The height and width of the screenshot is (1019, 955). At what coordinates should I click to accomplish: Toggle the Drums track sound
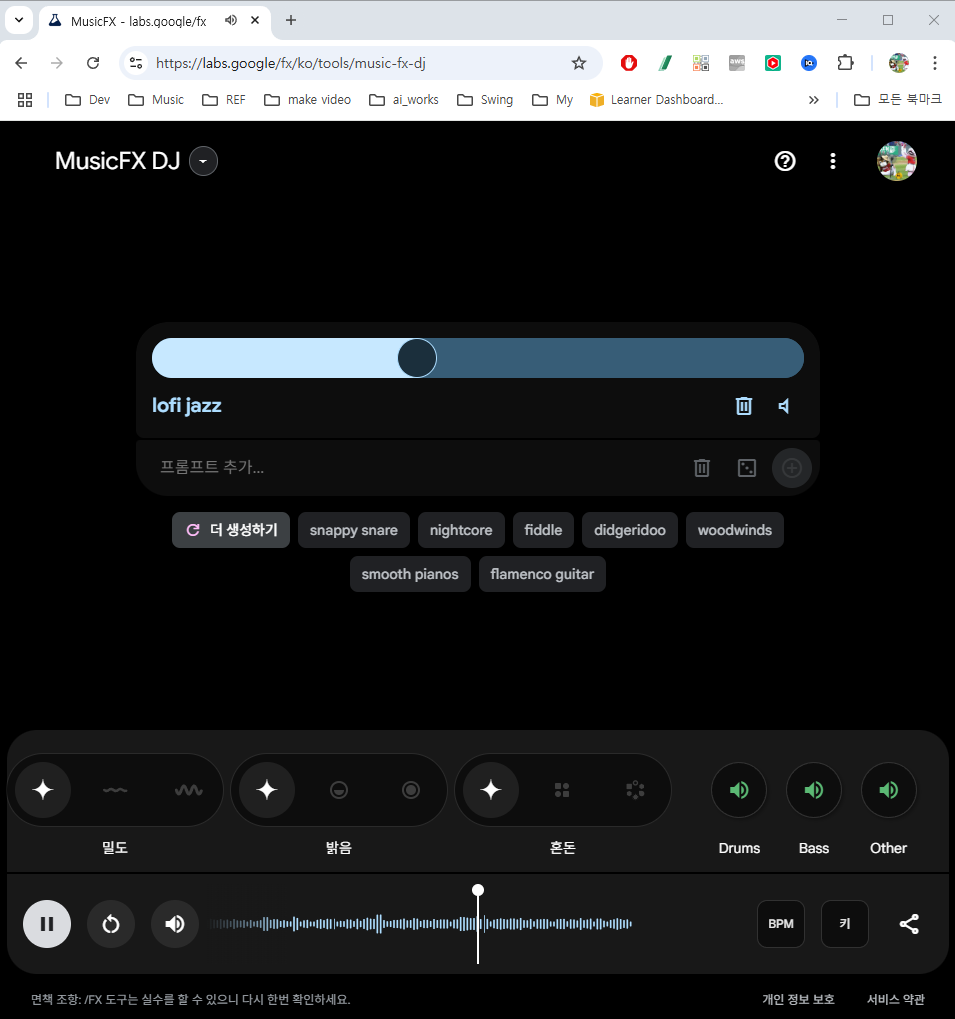coord(739,790)
